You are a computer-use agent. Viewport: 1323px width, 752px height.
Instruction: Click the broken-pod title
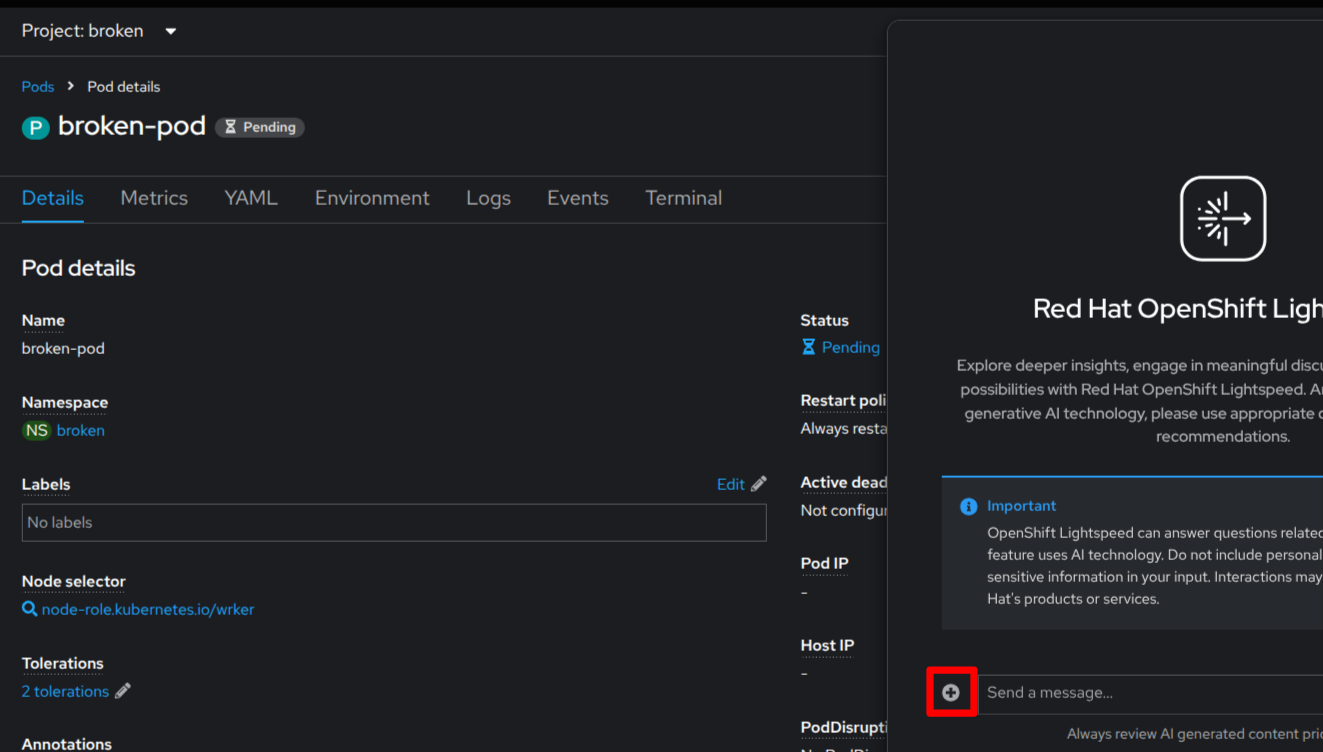tap(132, 126)
